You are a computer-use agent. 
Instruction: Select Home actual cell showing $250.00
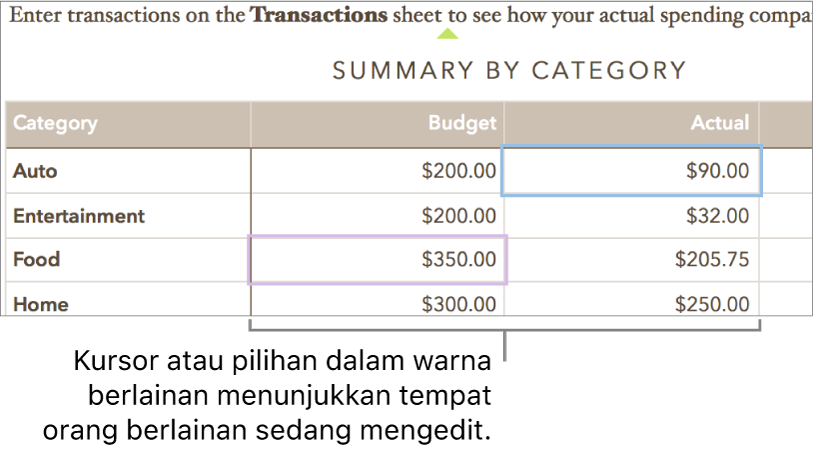pyautogui.click(x=631, y=303)
